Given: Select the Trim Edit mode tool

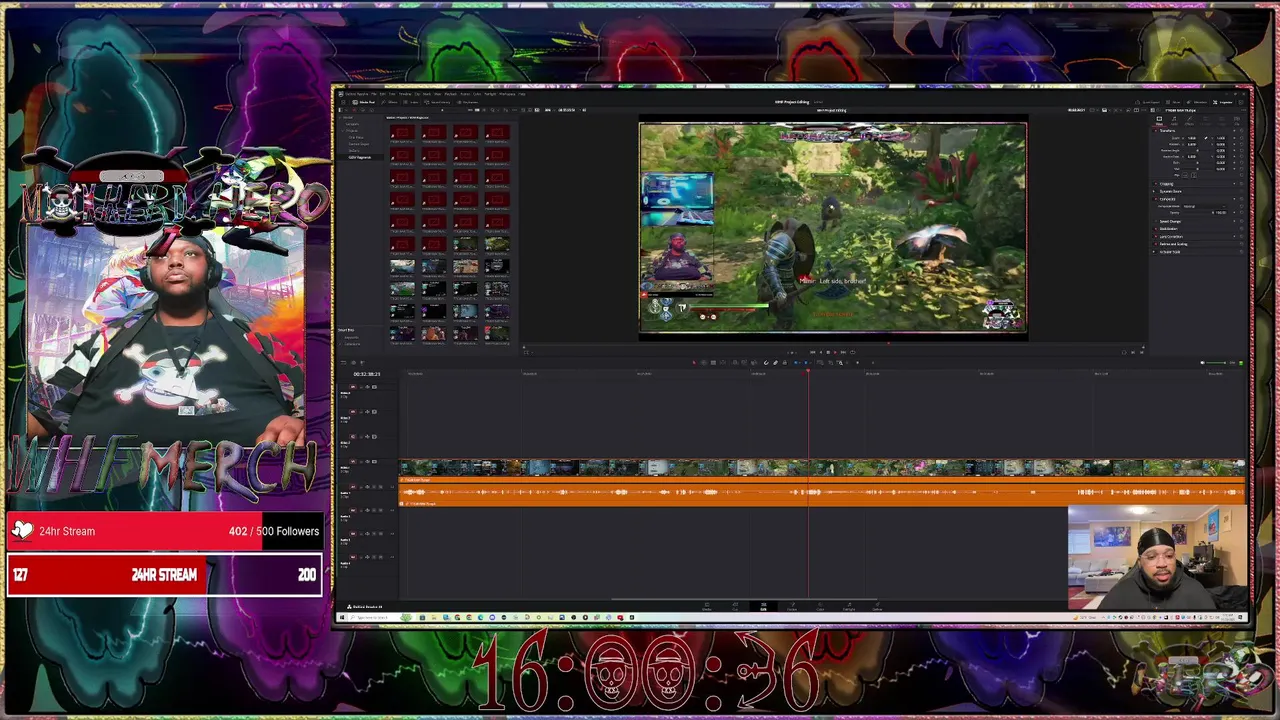Looking at the screenshot, I should (x=704, y=362).
